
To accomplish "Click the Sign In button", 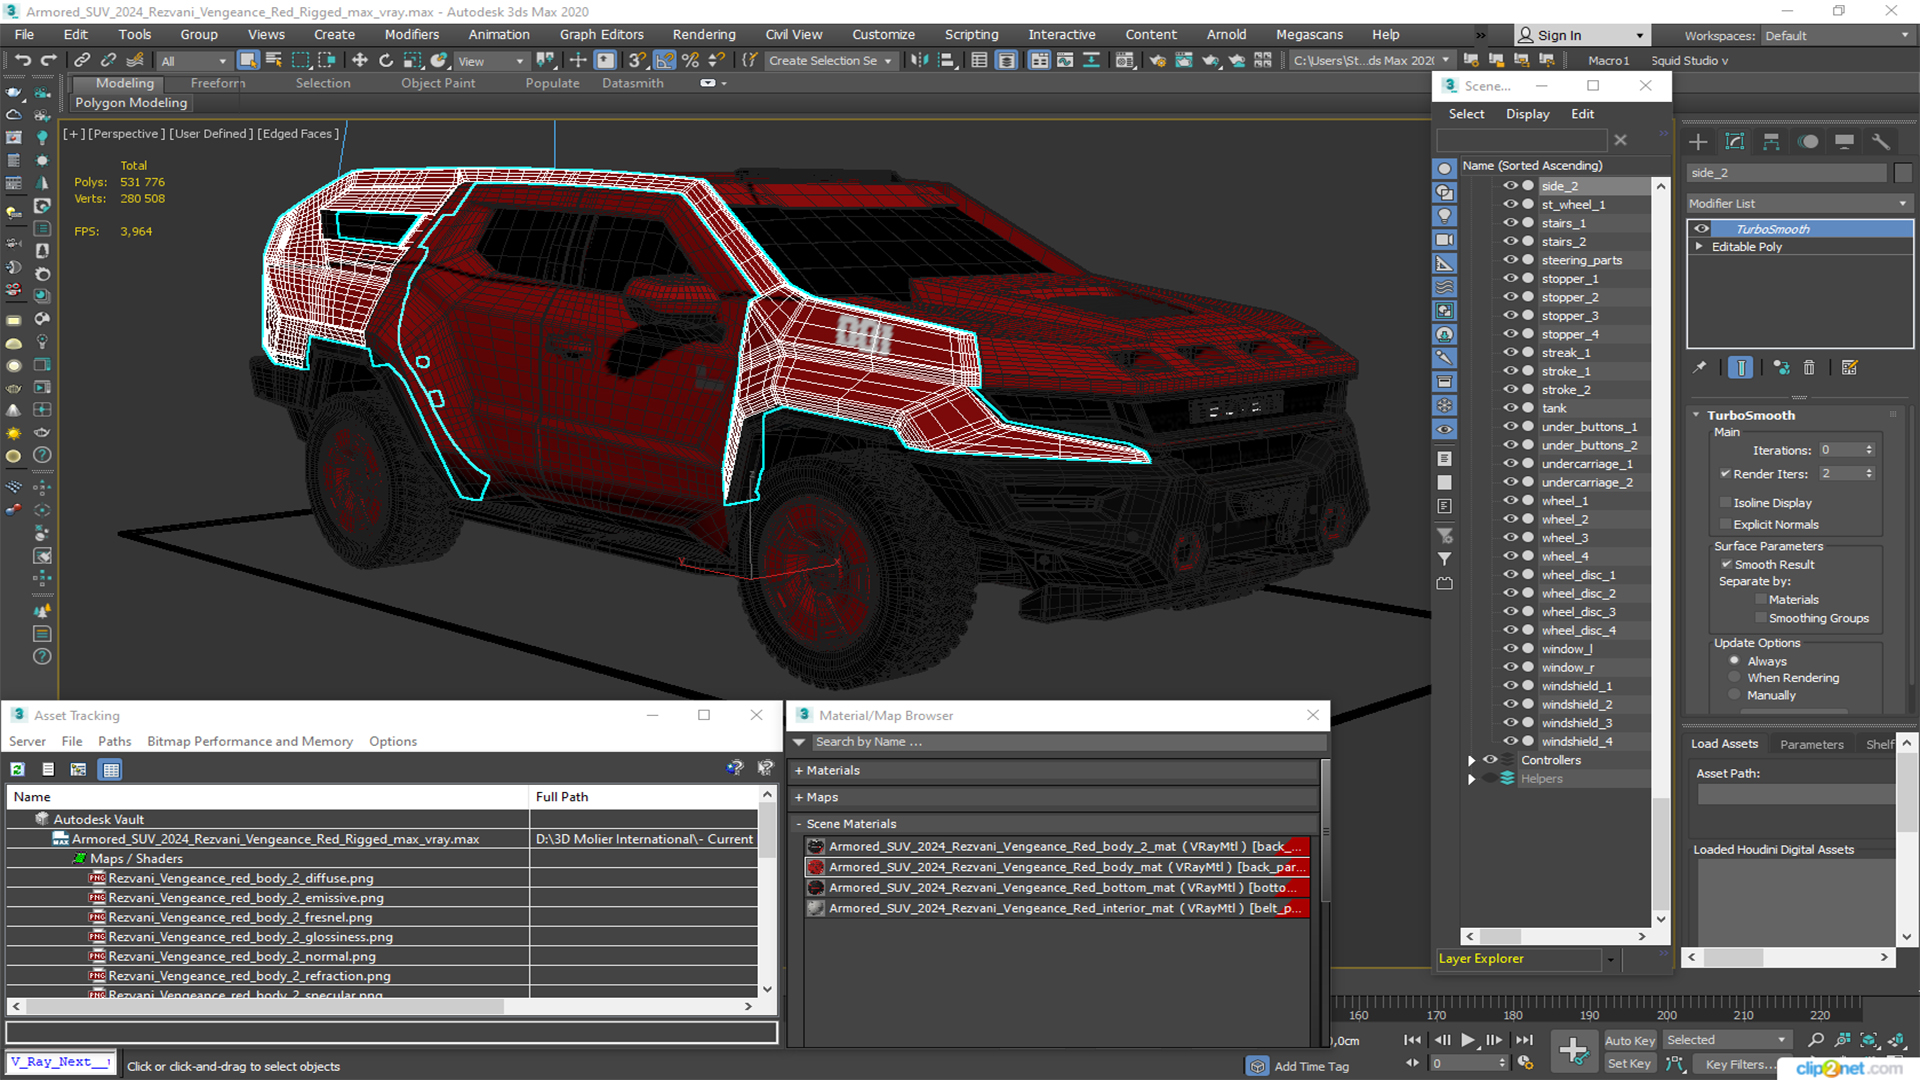I will (x=1581, y=35).
